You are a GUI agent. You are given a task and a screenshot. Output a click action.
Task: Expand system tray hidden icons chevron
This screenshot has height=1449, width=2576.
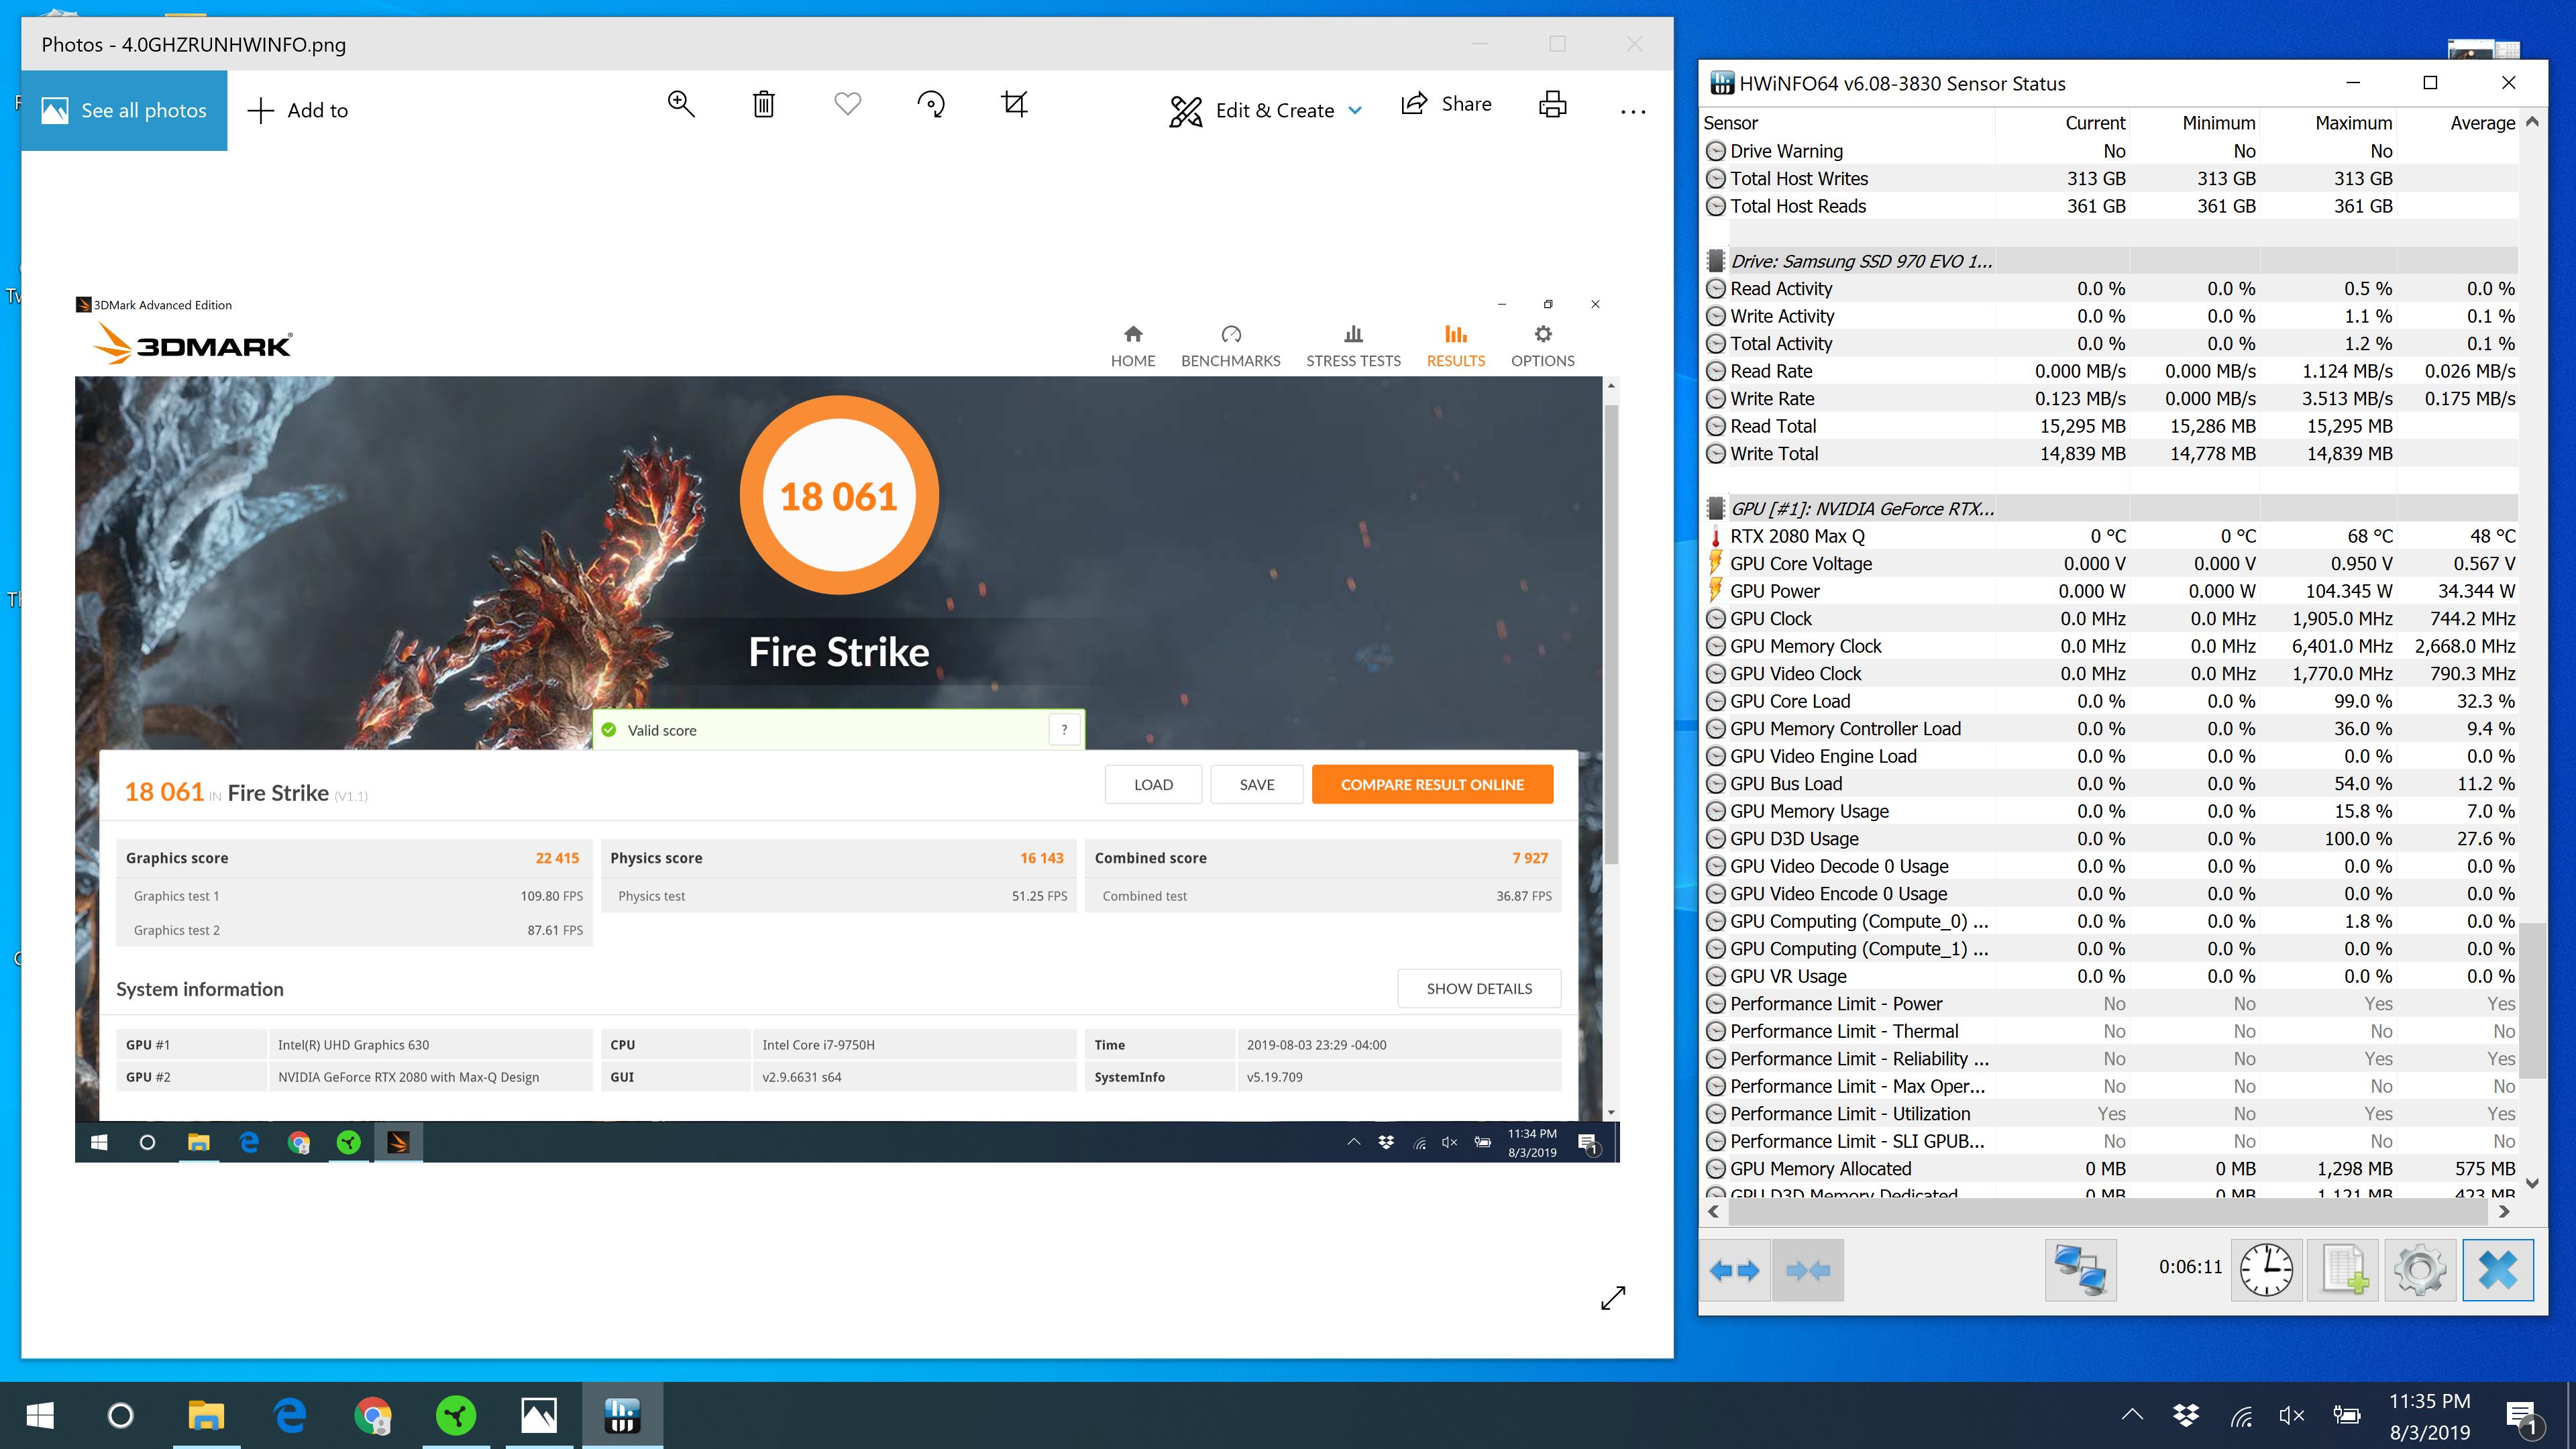tap(2132, 1415)
